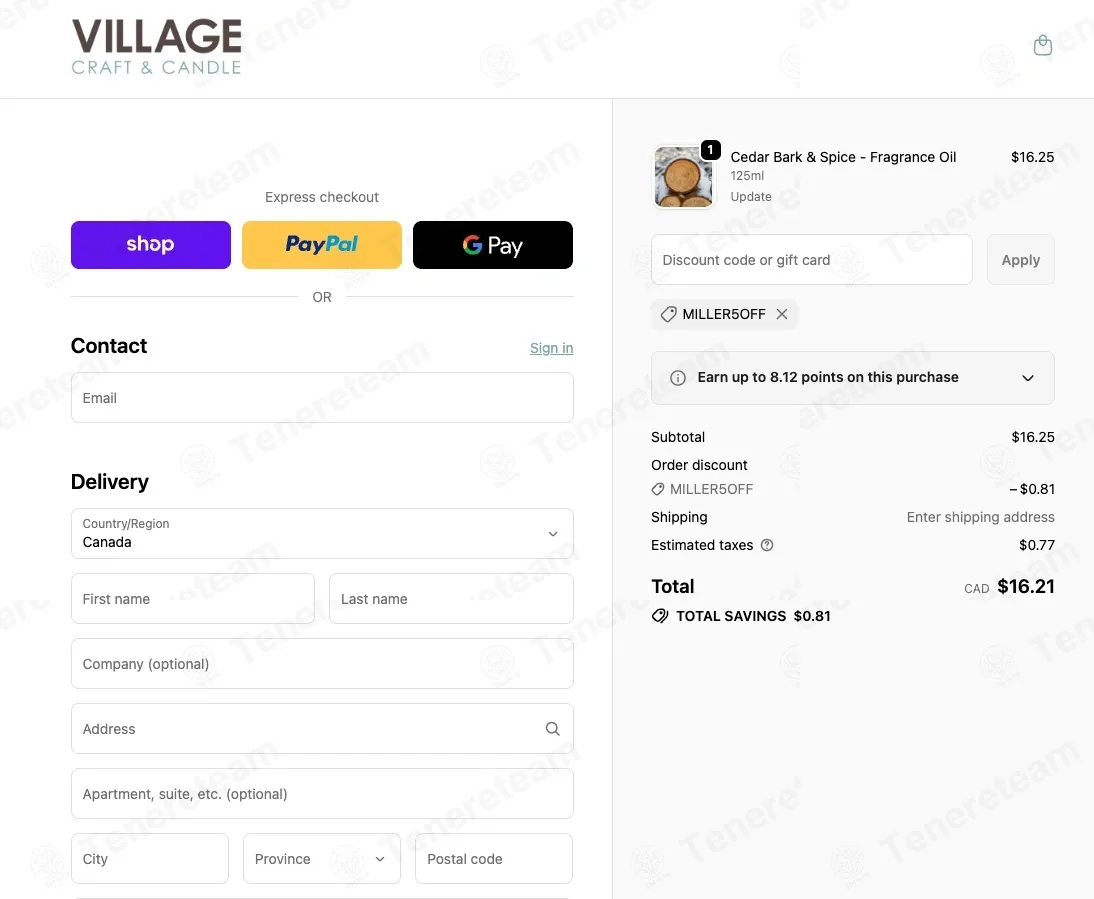The image size is (1094, 899).
Task: Pay with Shop Pay express button
Action: (151, 245)
